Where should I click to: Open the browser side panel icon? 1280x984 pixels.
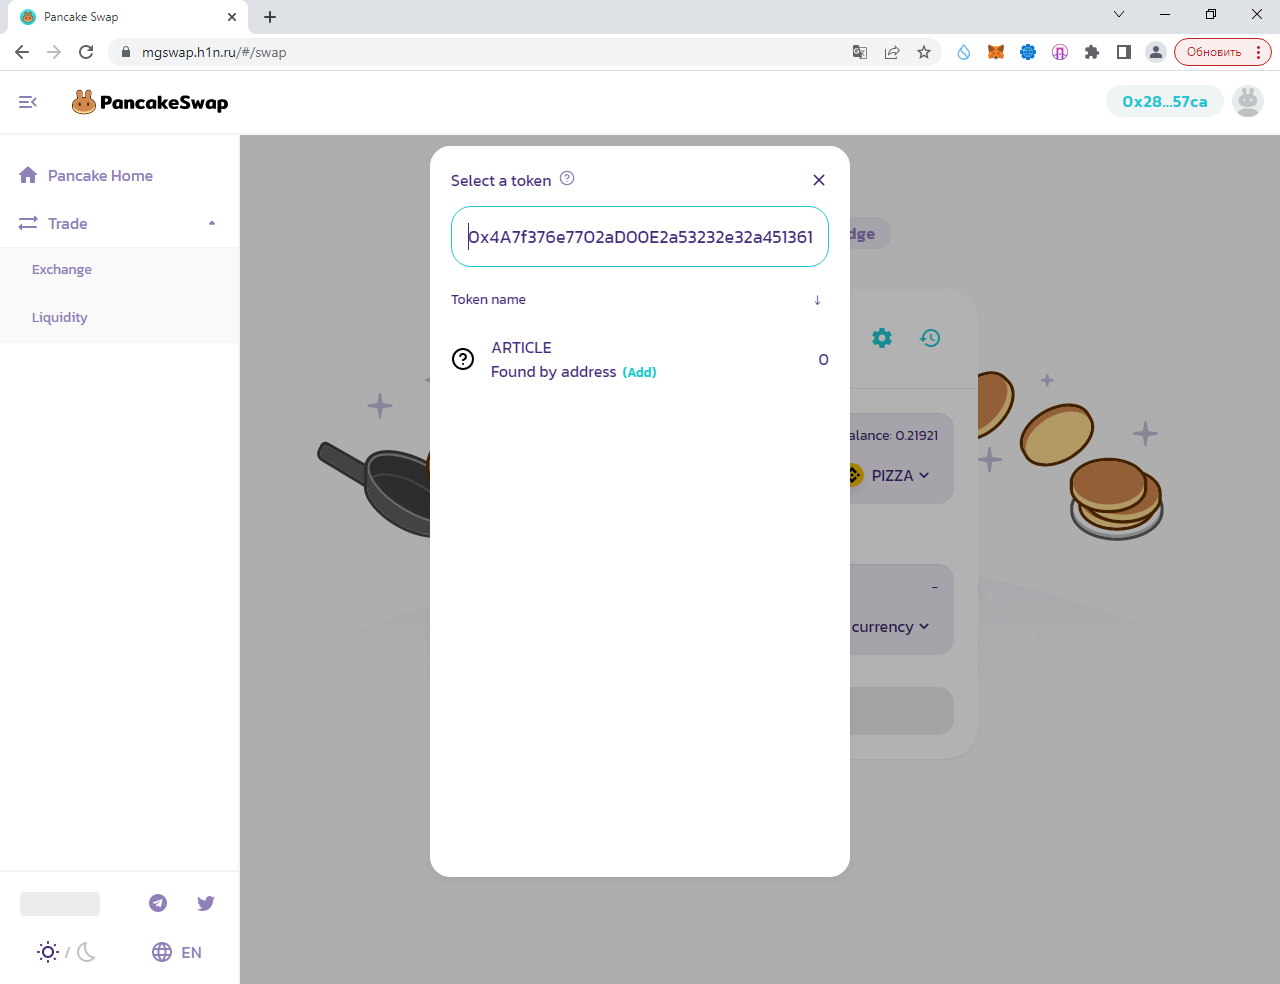point(1124,52)
